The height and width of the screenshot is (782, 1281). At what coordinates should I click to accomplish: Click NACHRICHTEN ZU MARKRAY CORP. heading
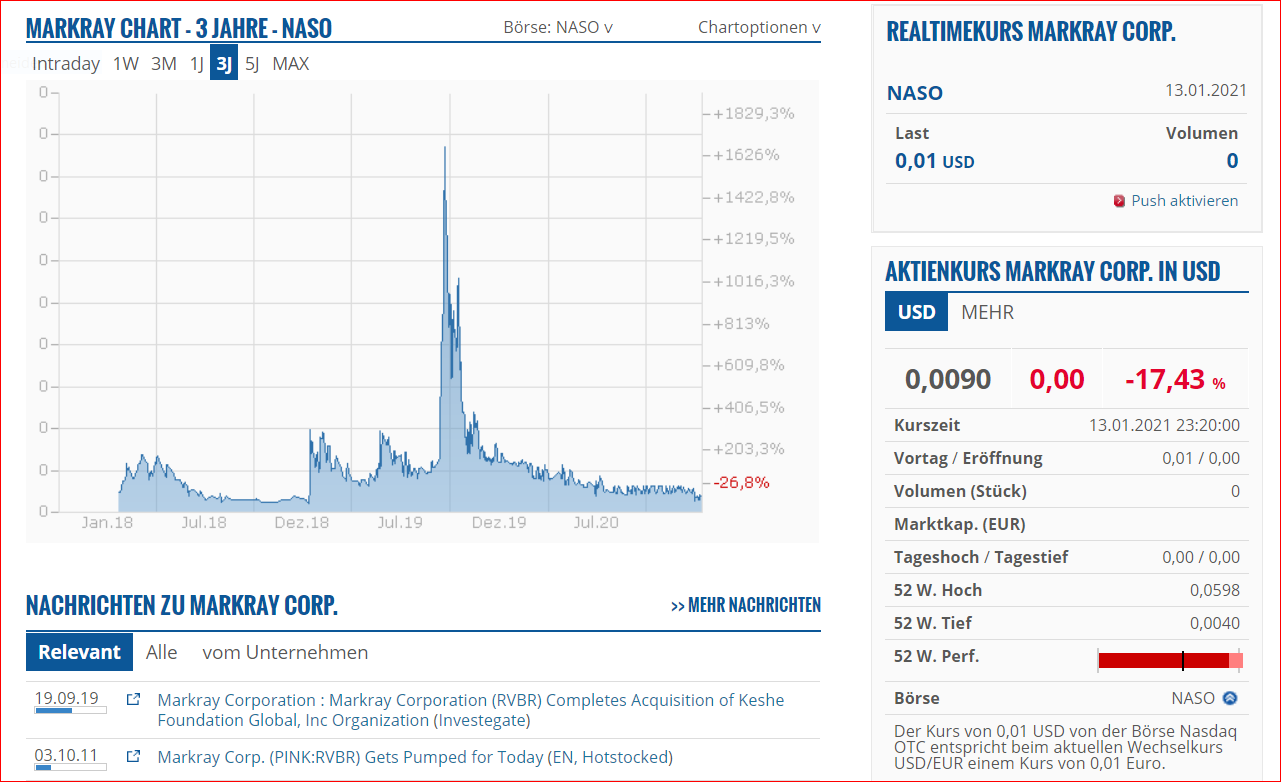pos(182,605)
